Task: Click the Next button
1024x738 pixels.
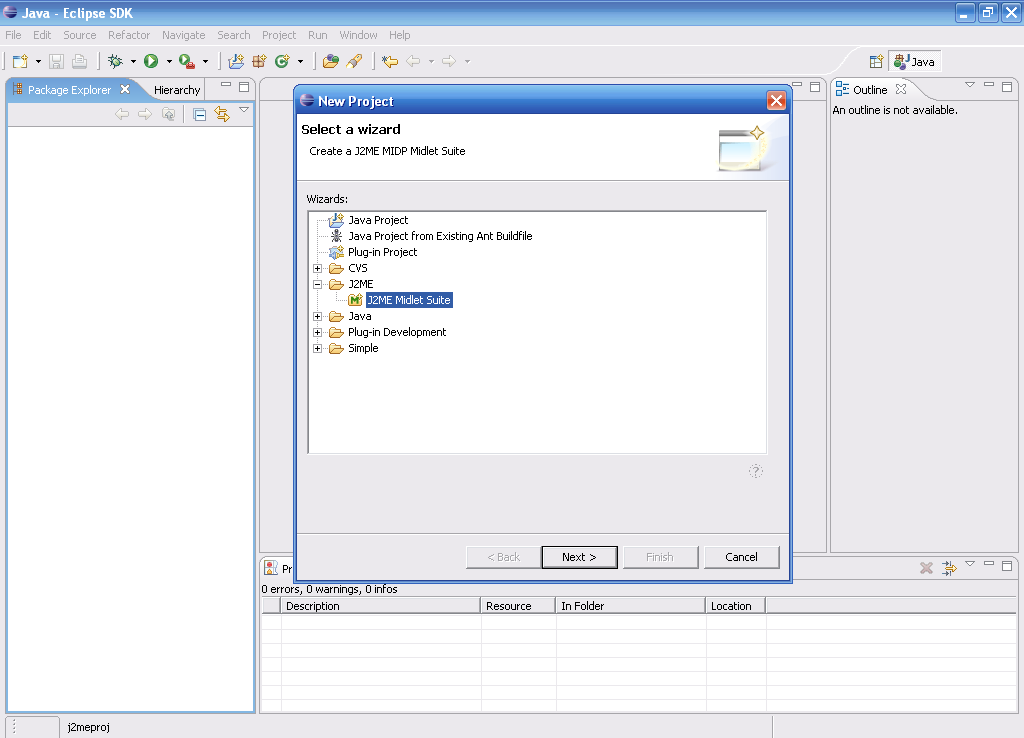Action: click(579, 557)
